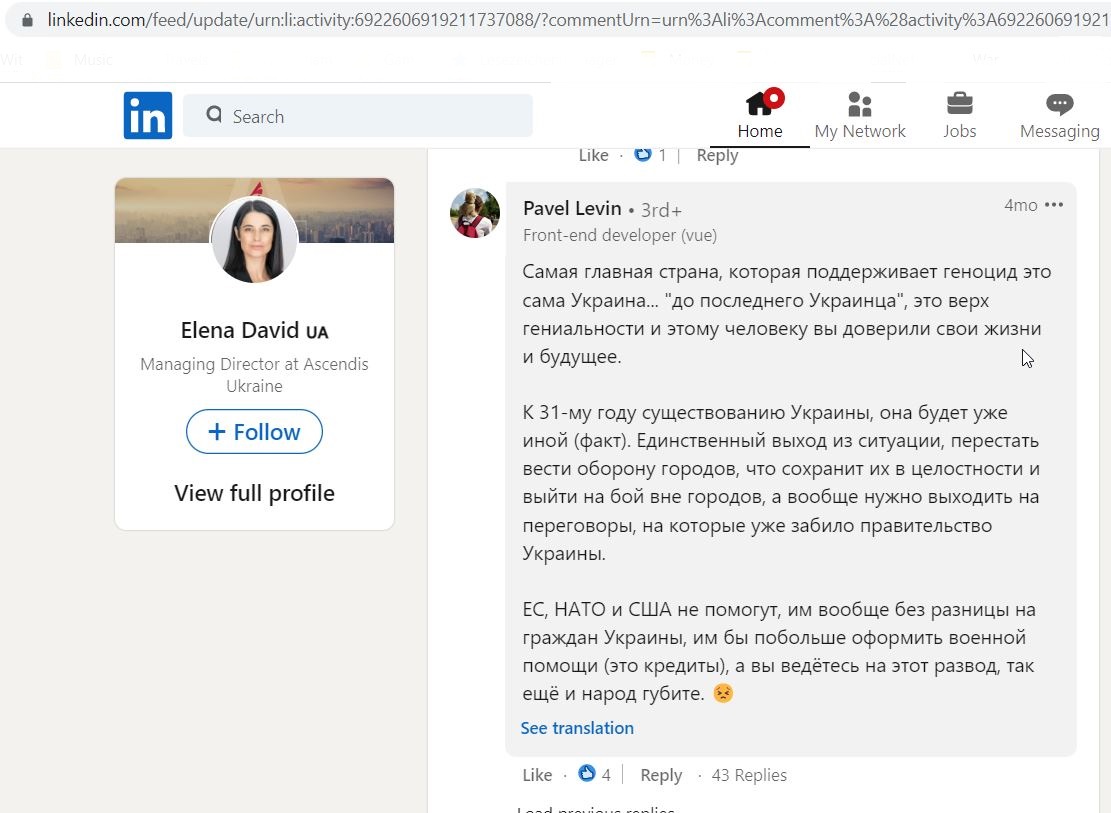Open Elena David UA name link
The height and width of the screenshot is (813, 1111).
pos(254,330)
